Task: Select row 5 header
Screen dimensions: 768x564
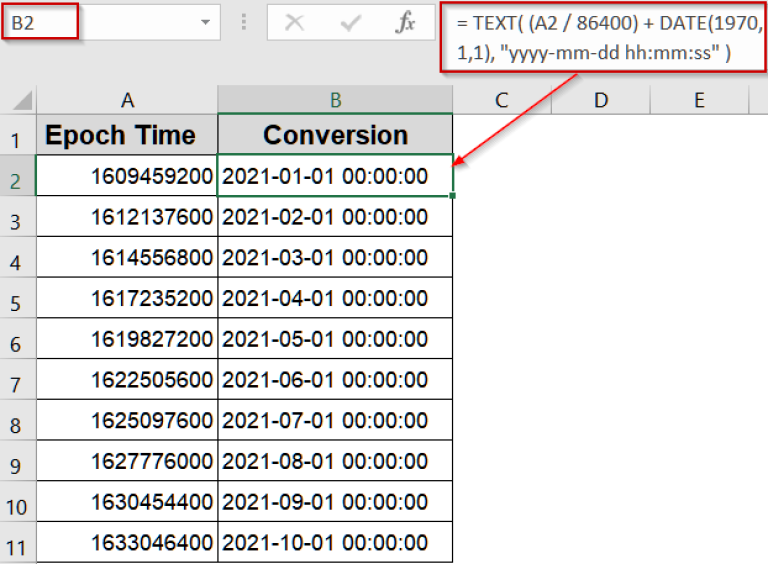Action: (x=18, y=298)
